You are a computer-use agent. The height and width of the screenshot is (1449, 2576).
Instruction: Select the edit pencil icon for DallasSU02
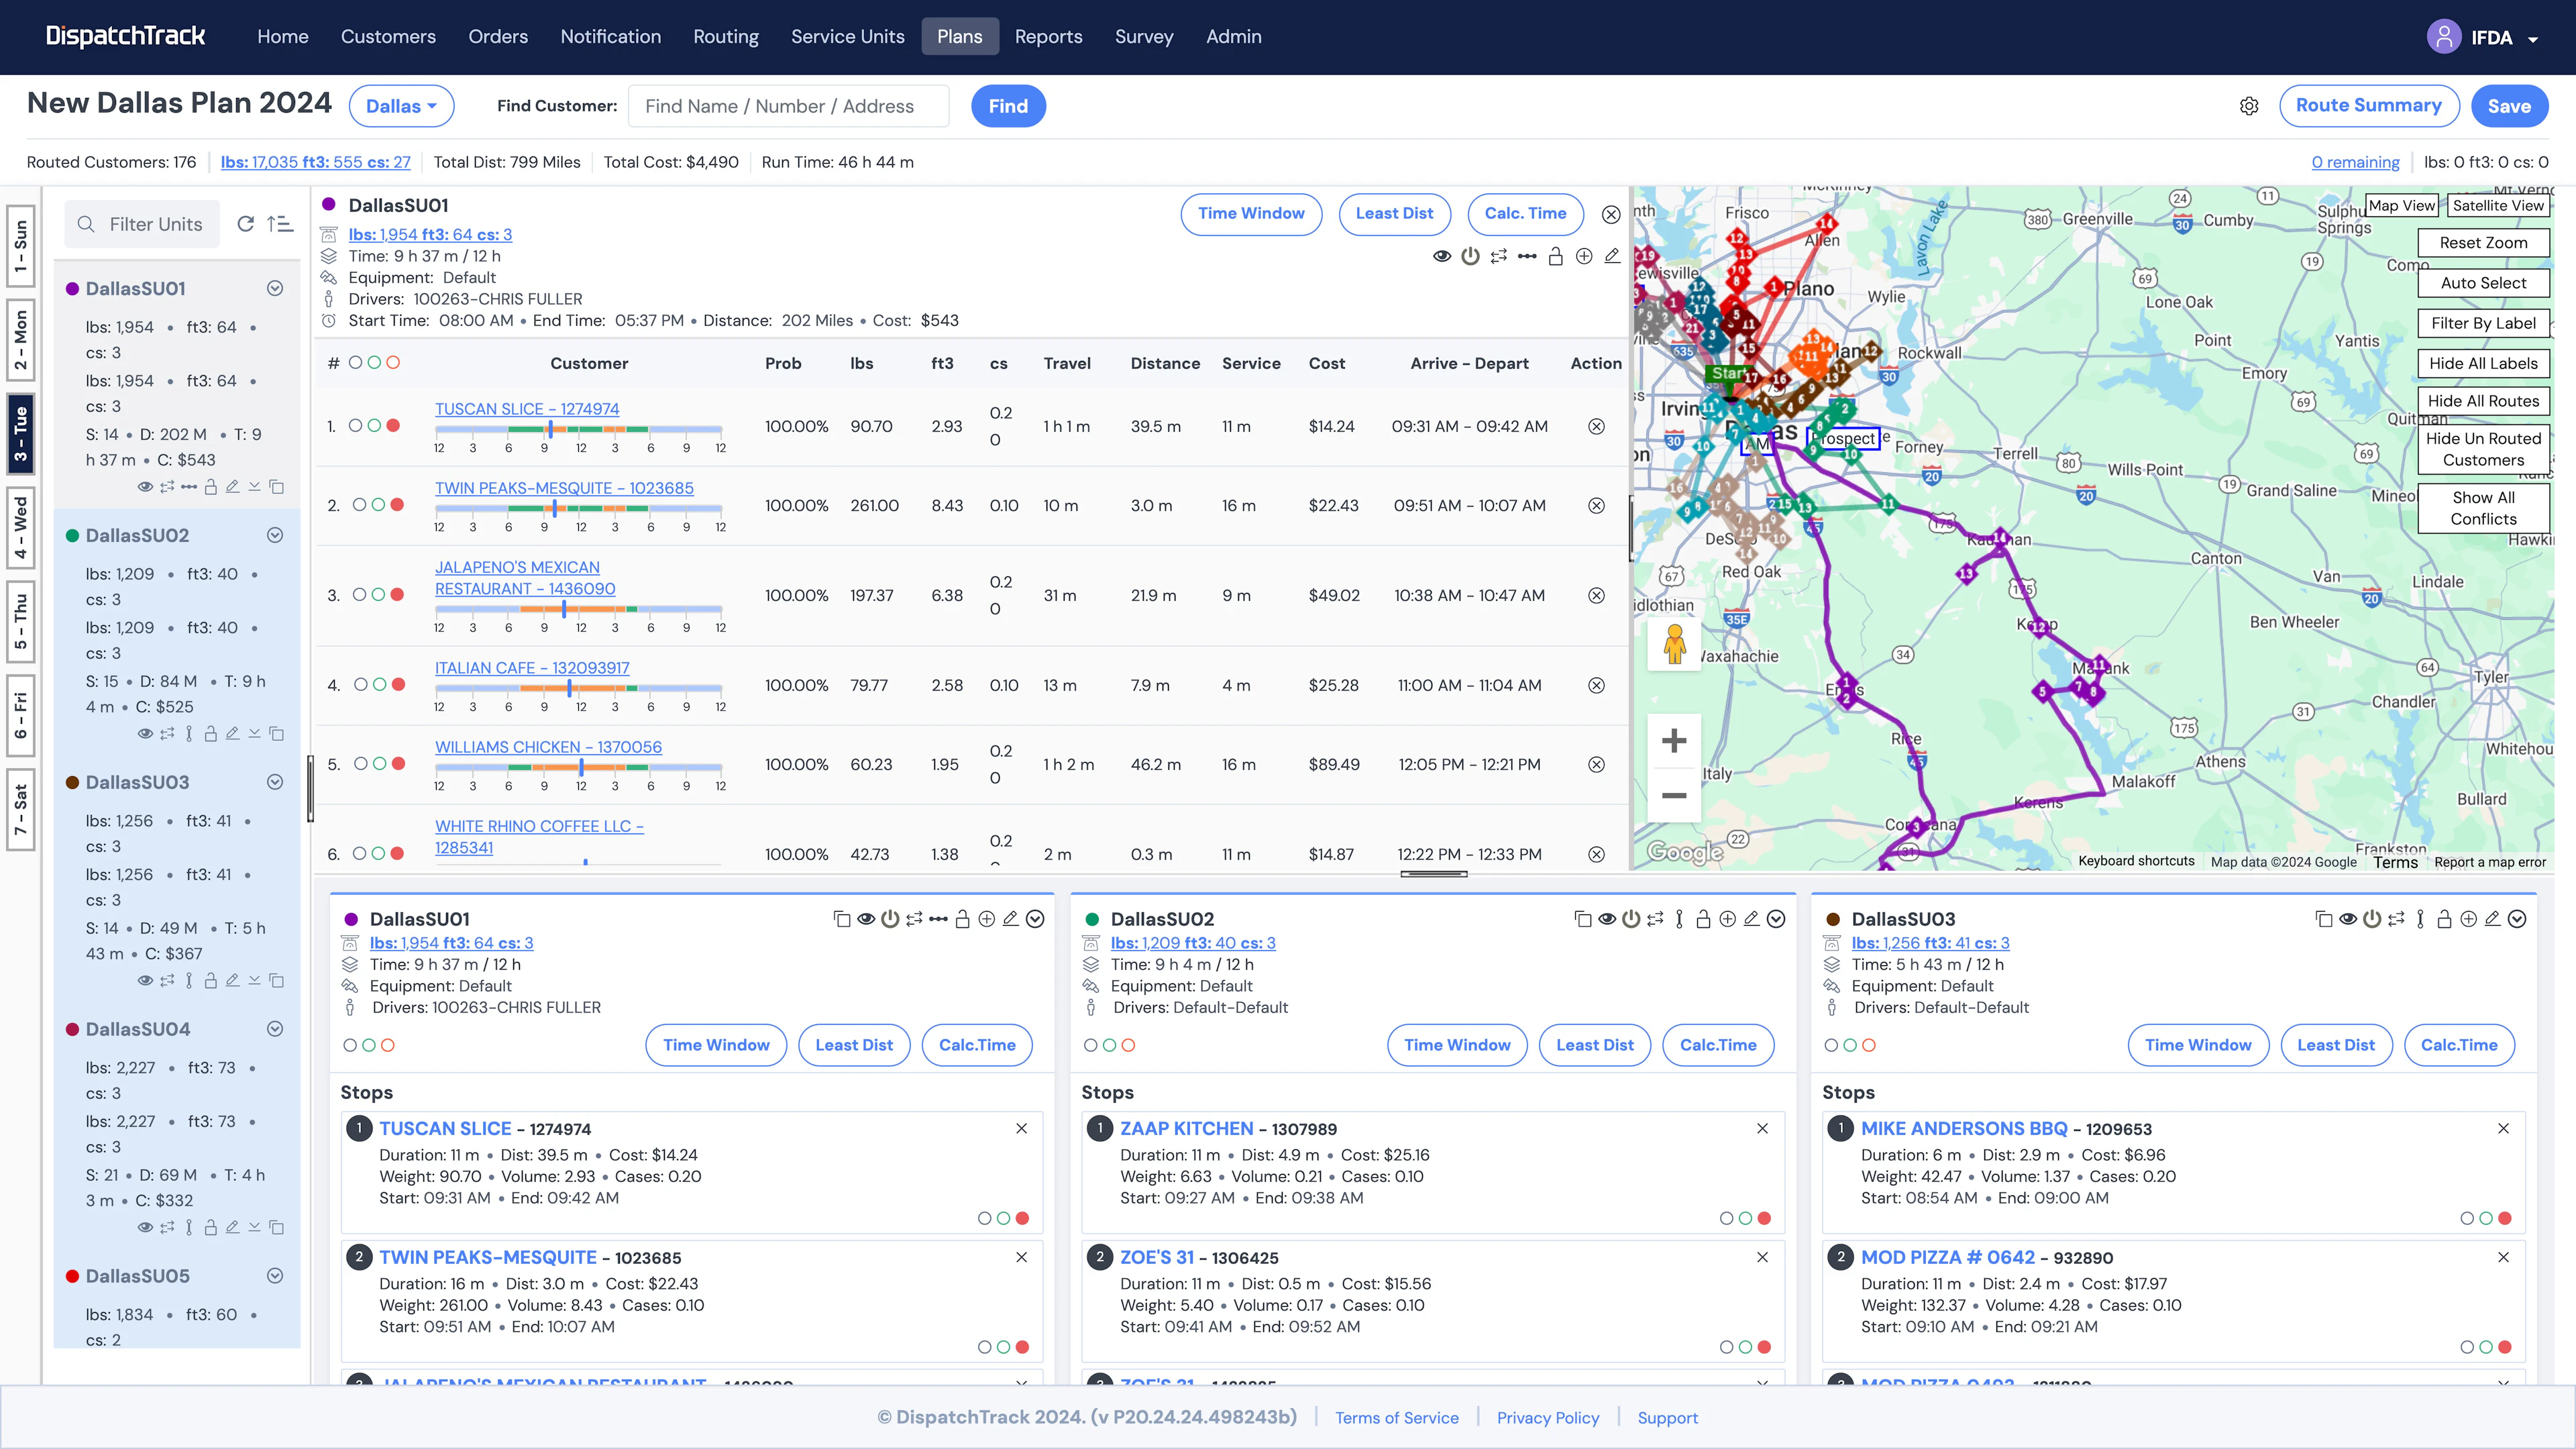(x=1751, y=918)
